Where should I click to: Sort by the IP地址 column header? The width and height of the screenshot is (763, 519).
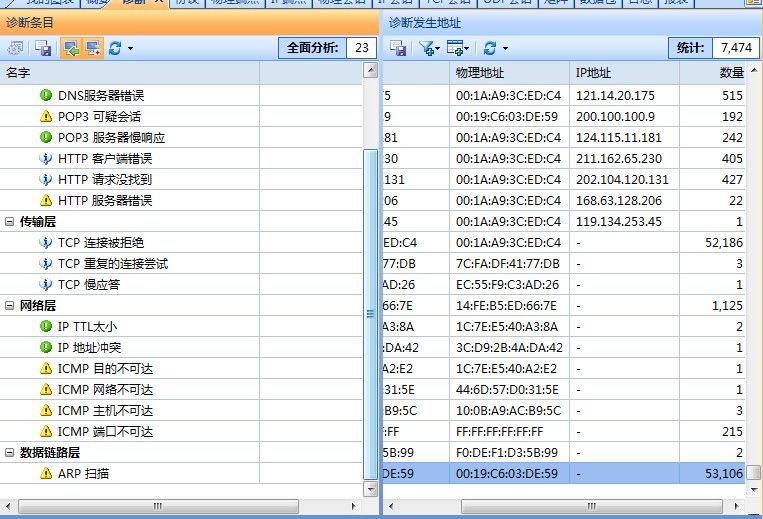(624, 73)
